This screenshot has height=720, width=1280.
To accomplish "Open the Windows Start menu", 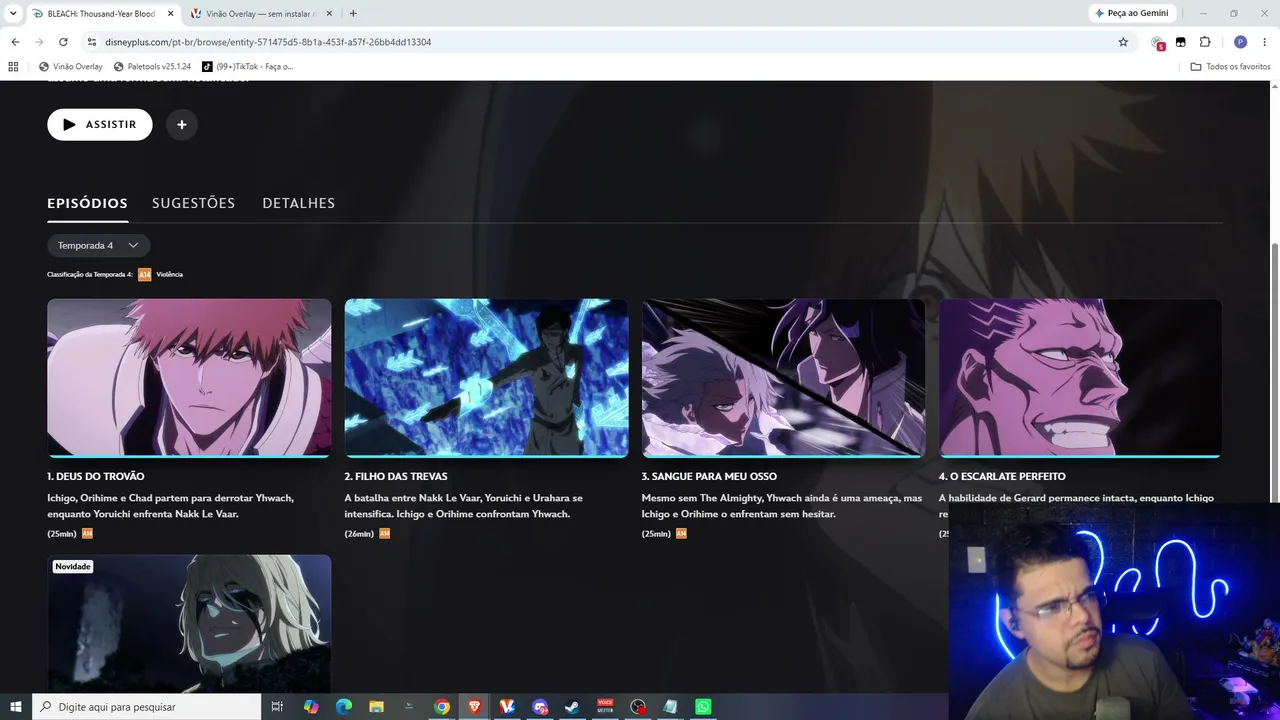I will pos(16,707).
